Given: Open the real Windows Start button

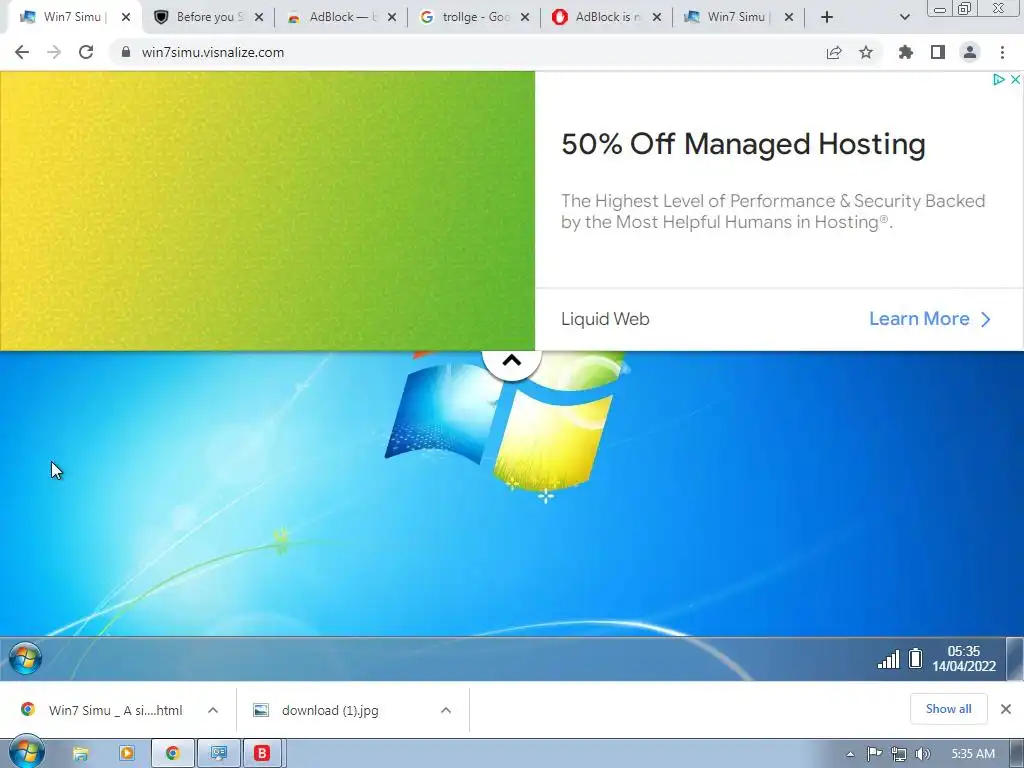Looking at the screenshot, I should tap(26, 752).
